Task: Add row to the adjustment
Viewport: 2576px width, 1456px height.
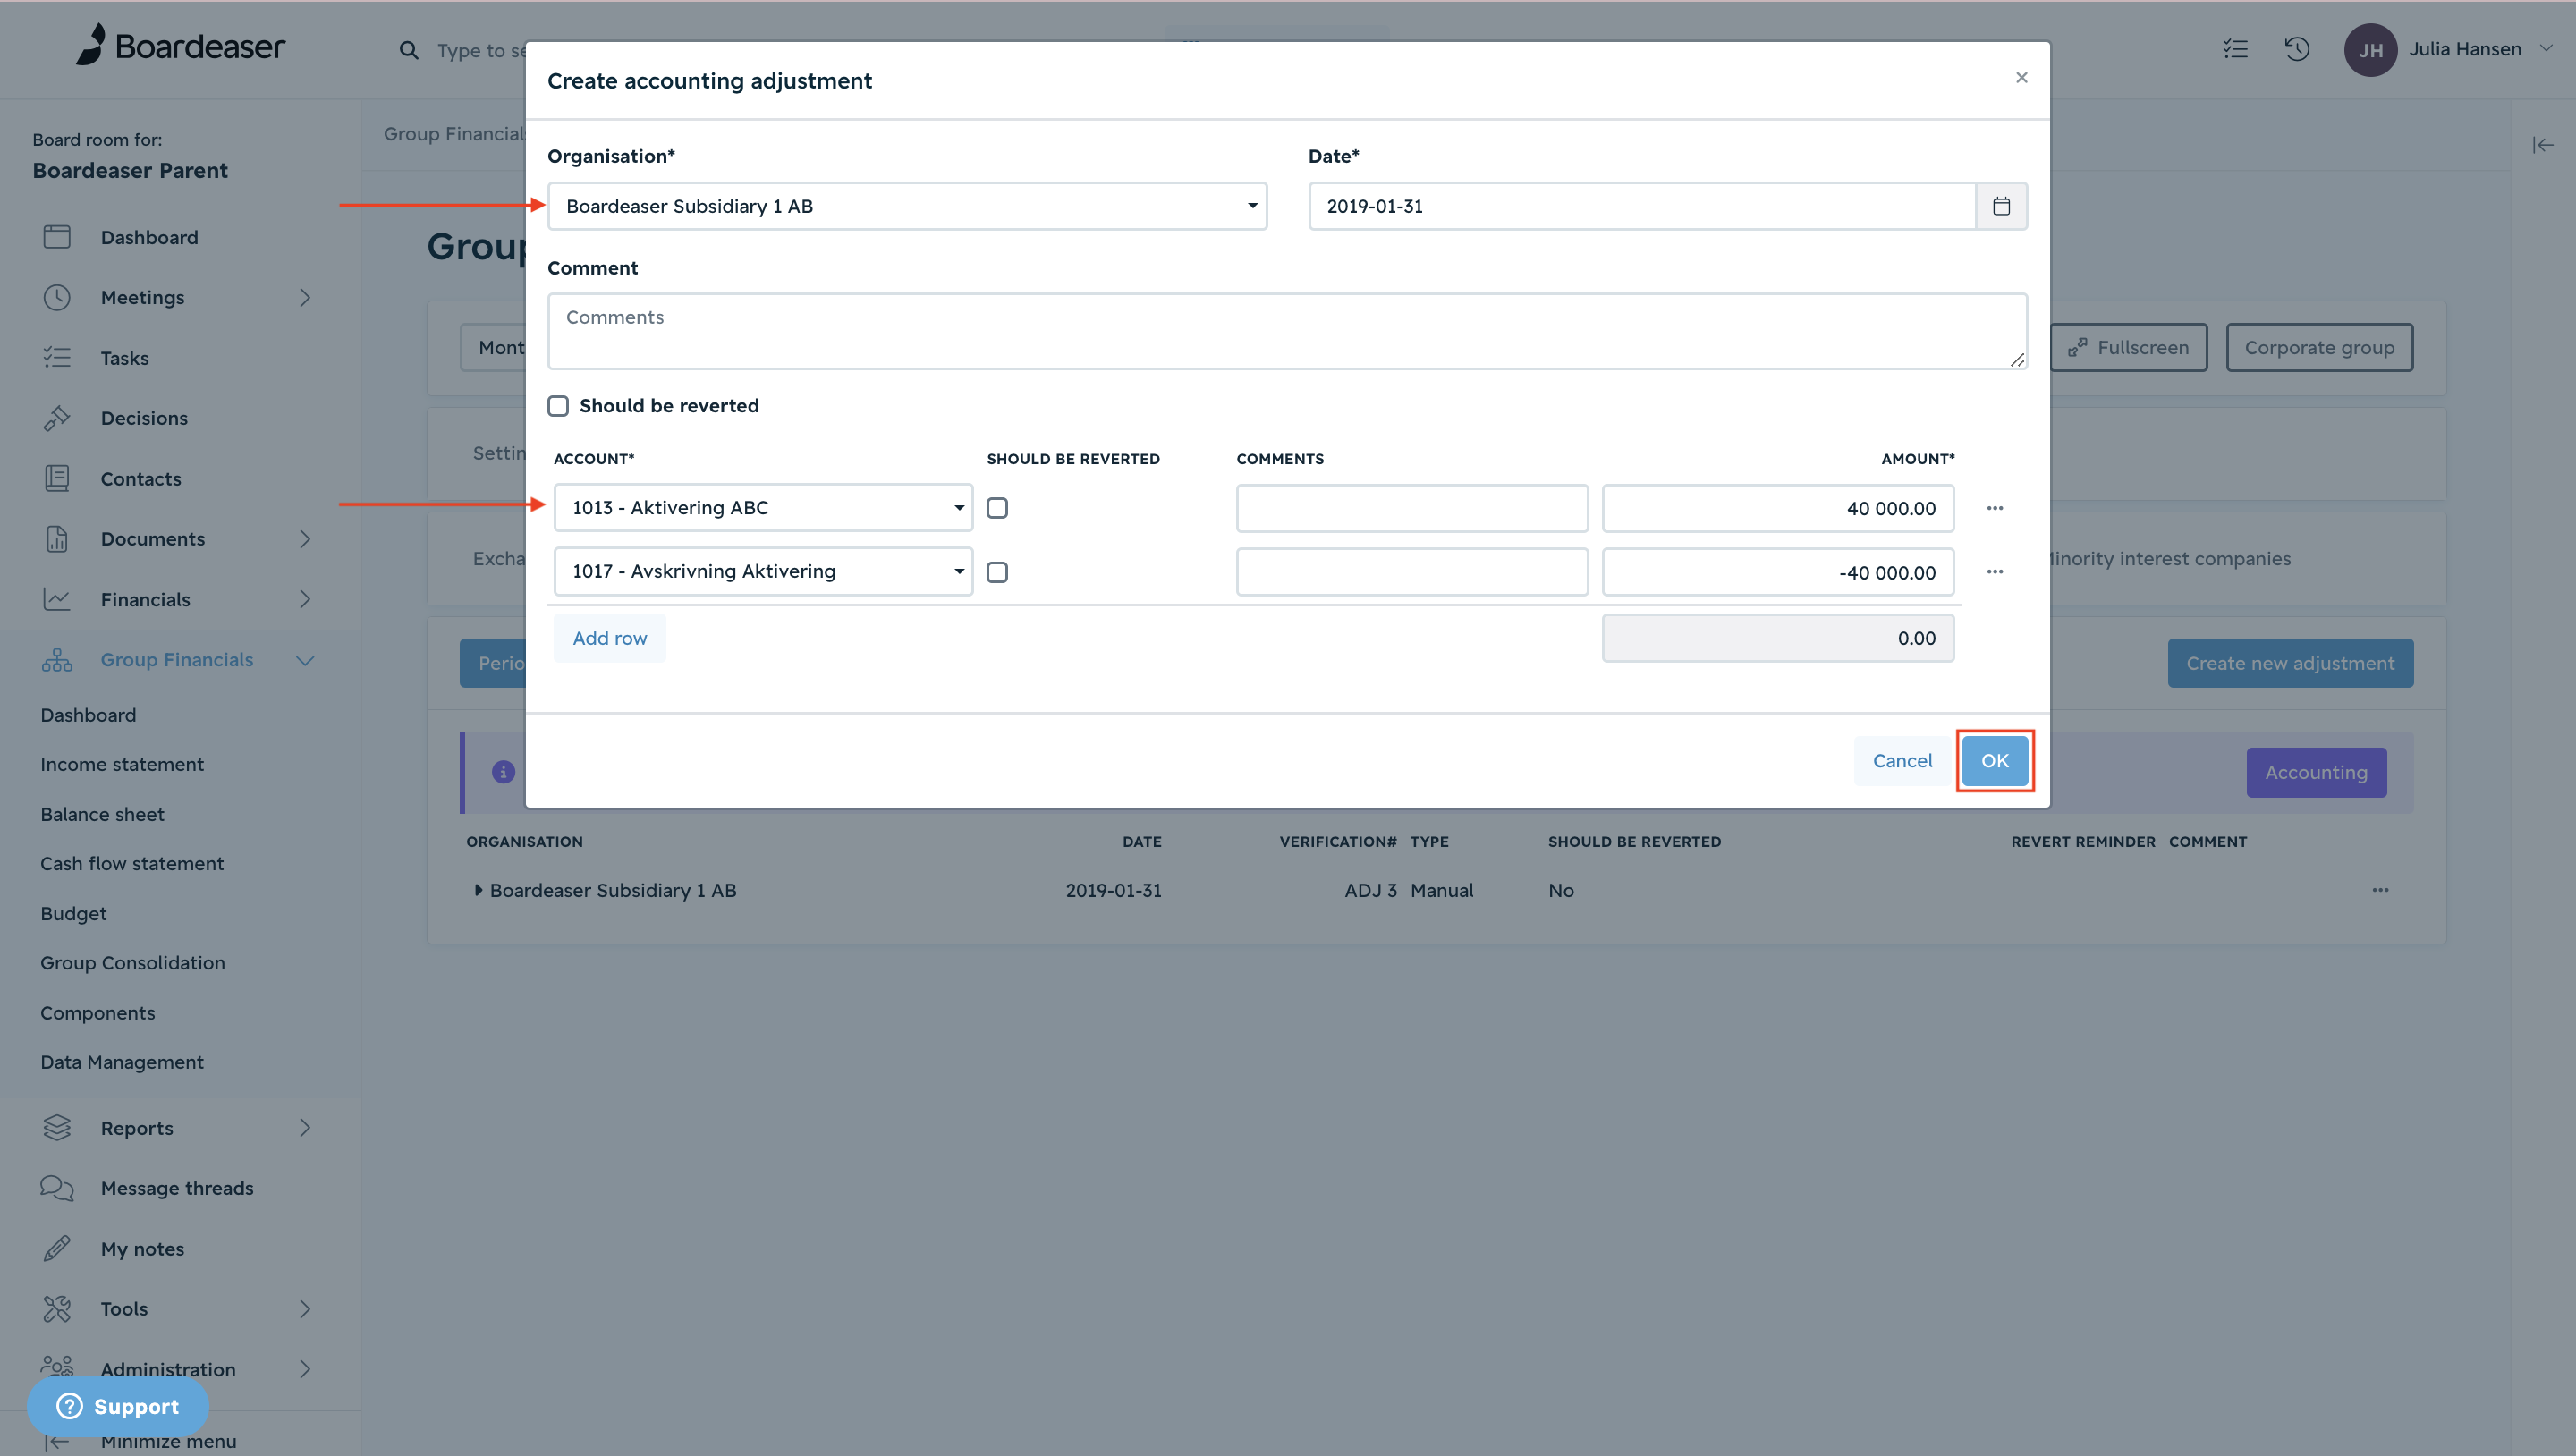Action: 609,638
